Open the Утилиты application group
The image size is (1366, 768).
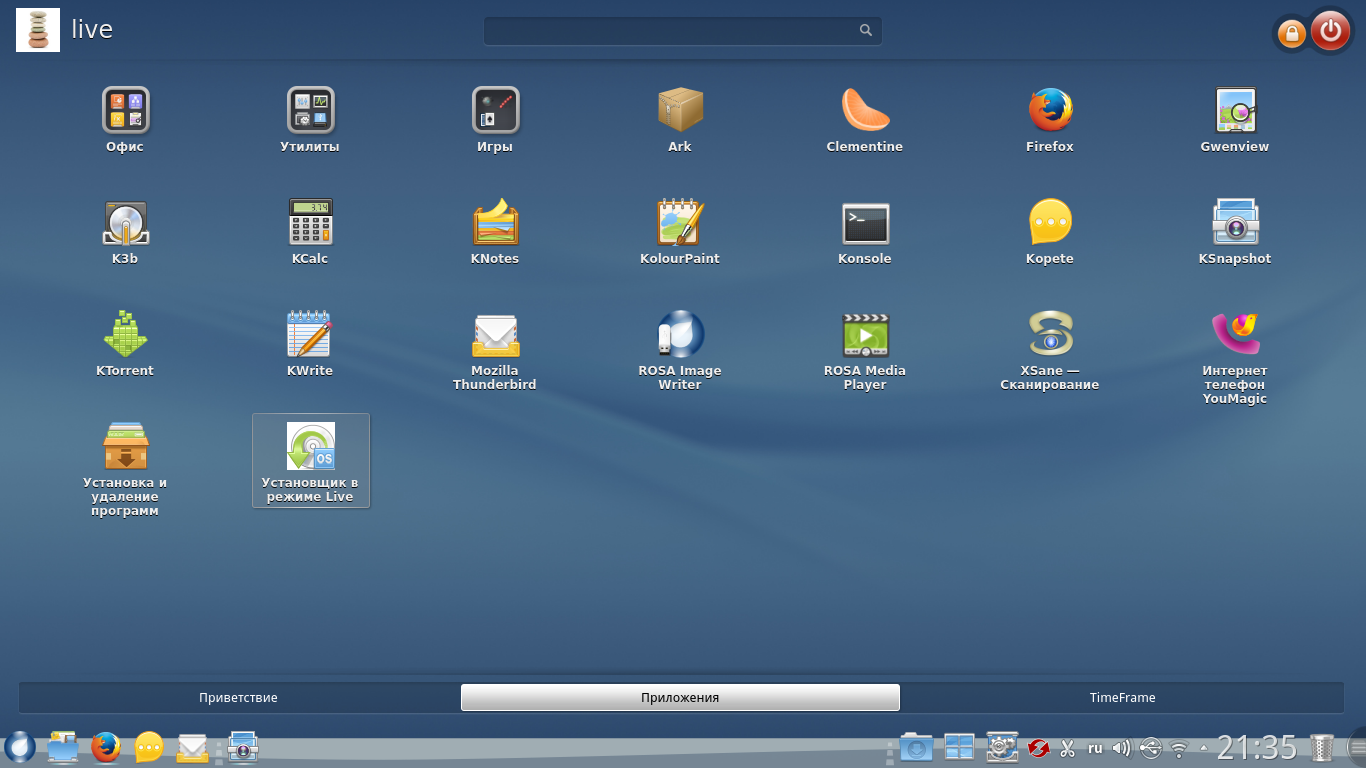coord(310,110)
